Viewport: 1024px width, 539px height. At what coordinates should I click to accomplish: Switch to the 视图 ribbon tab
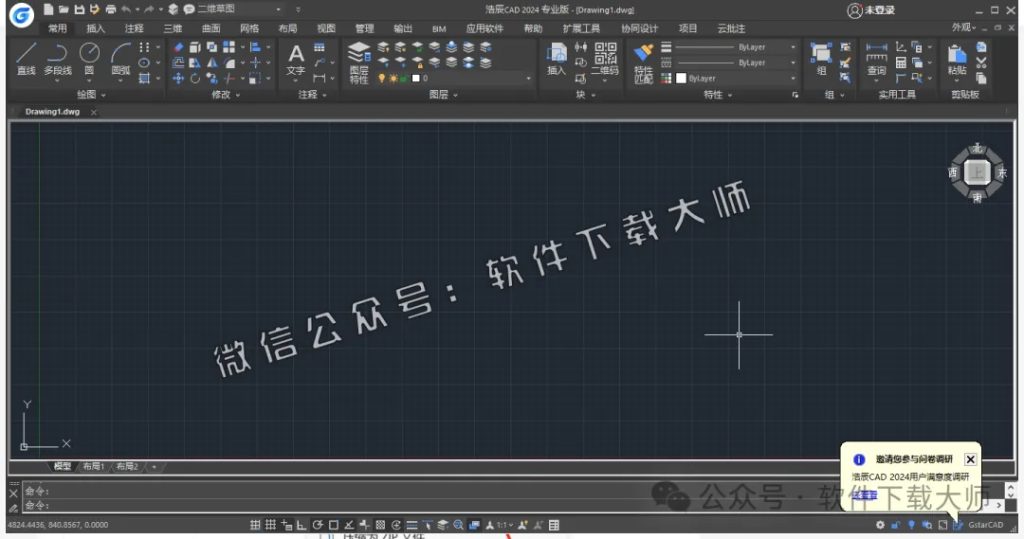click(326, 28)
